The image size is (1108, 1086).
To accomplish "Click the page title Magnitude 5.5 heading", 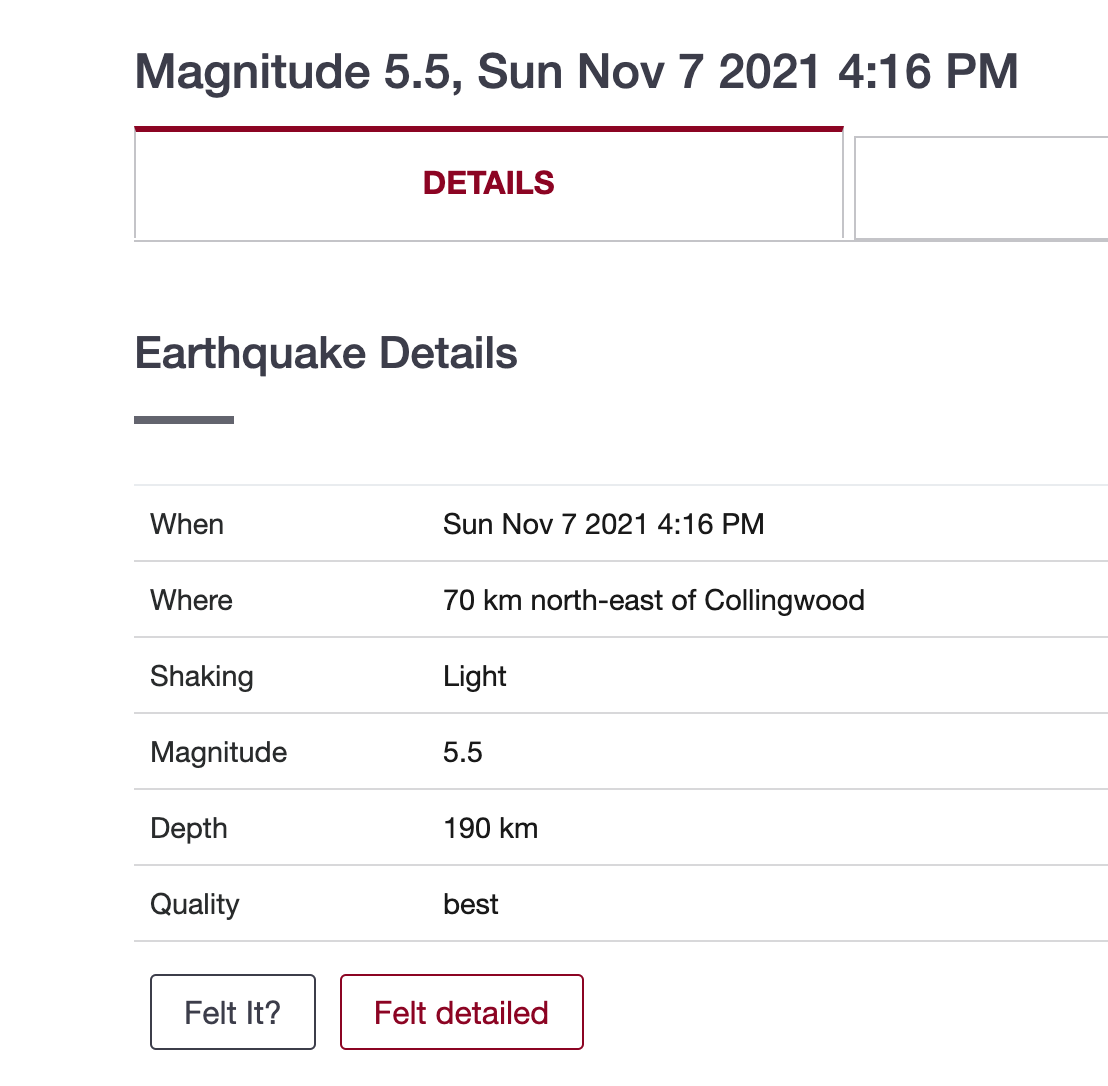I will tap(576, 72).
